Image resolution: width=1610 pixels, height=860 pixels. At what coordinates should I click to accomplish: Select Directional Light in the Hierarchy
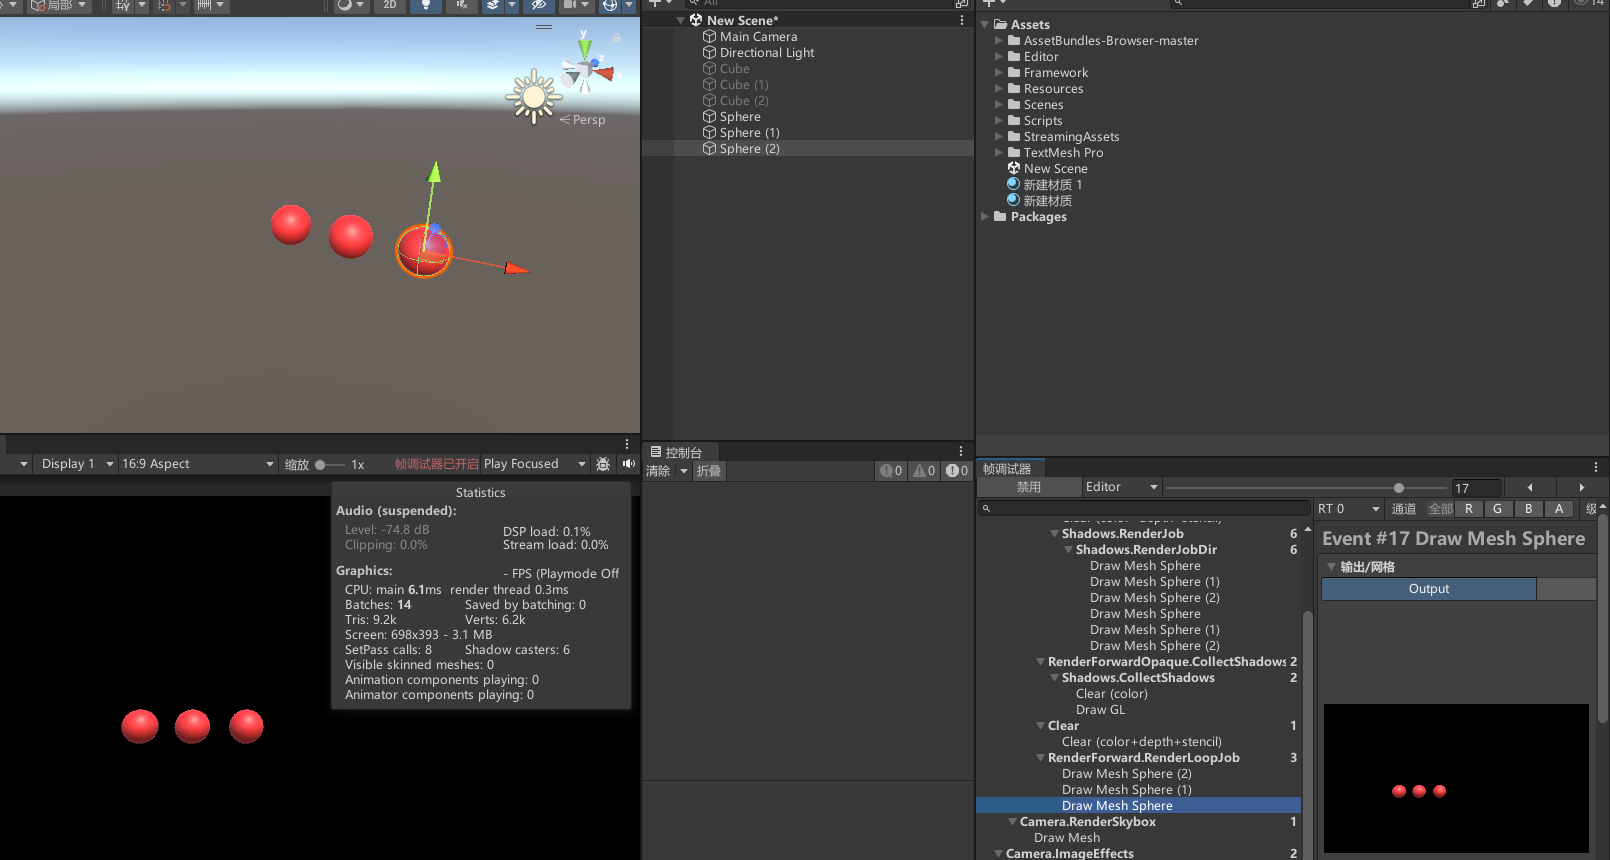pyautogui.click(x=766, y=53)
